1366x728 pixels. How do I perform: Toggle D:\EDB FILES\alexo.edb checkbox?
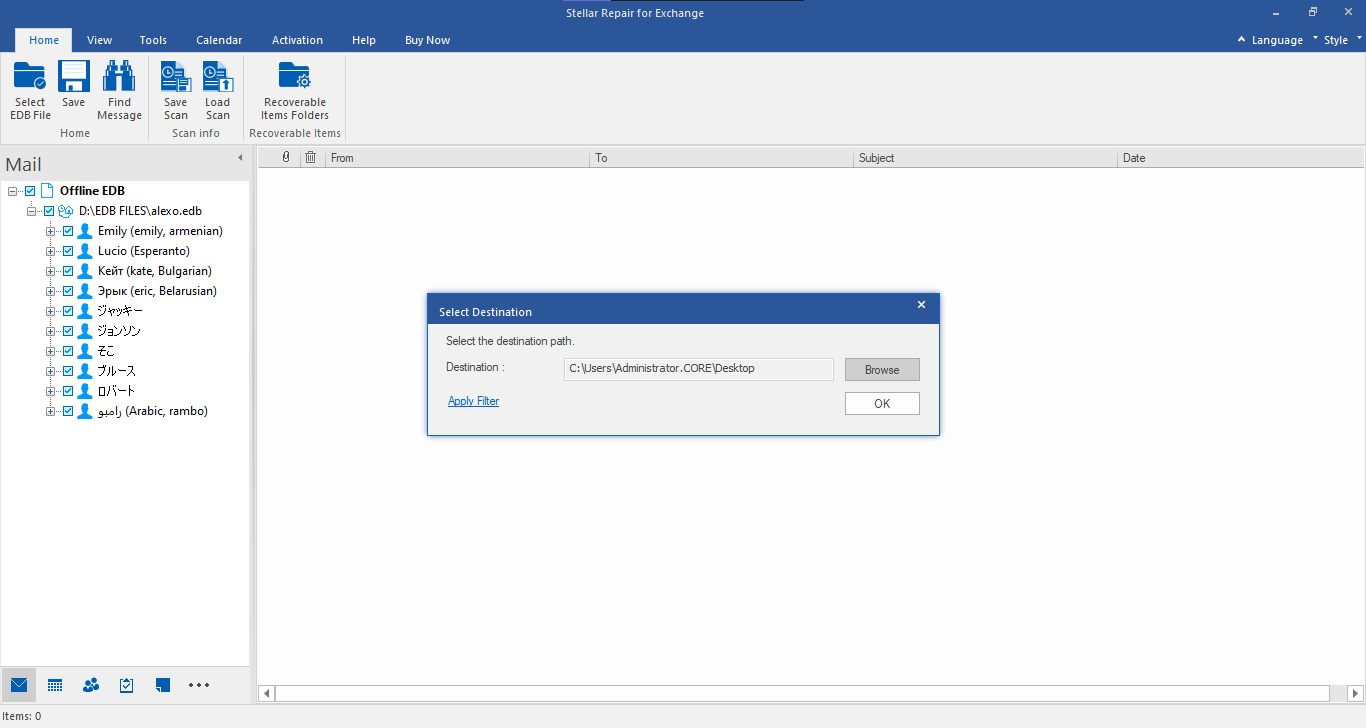49,211
